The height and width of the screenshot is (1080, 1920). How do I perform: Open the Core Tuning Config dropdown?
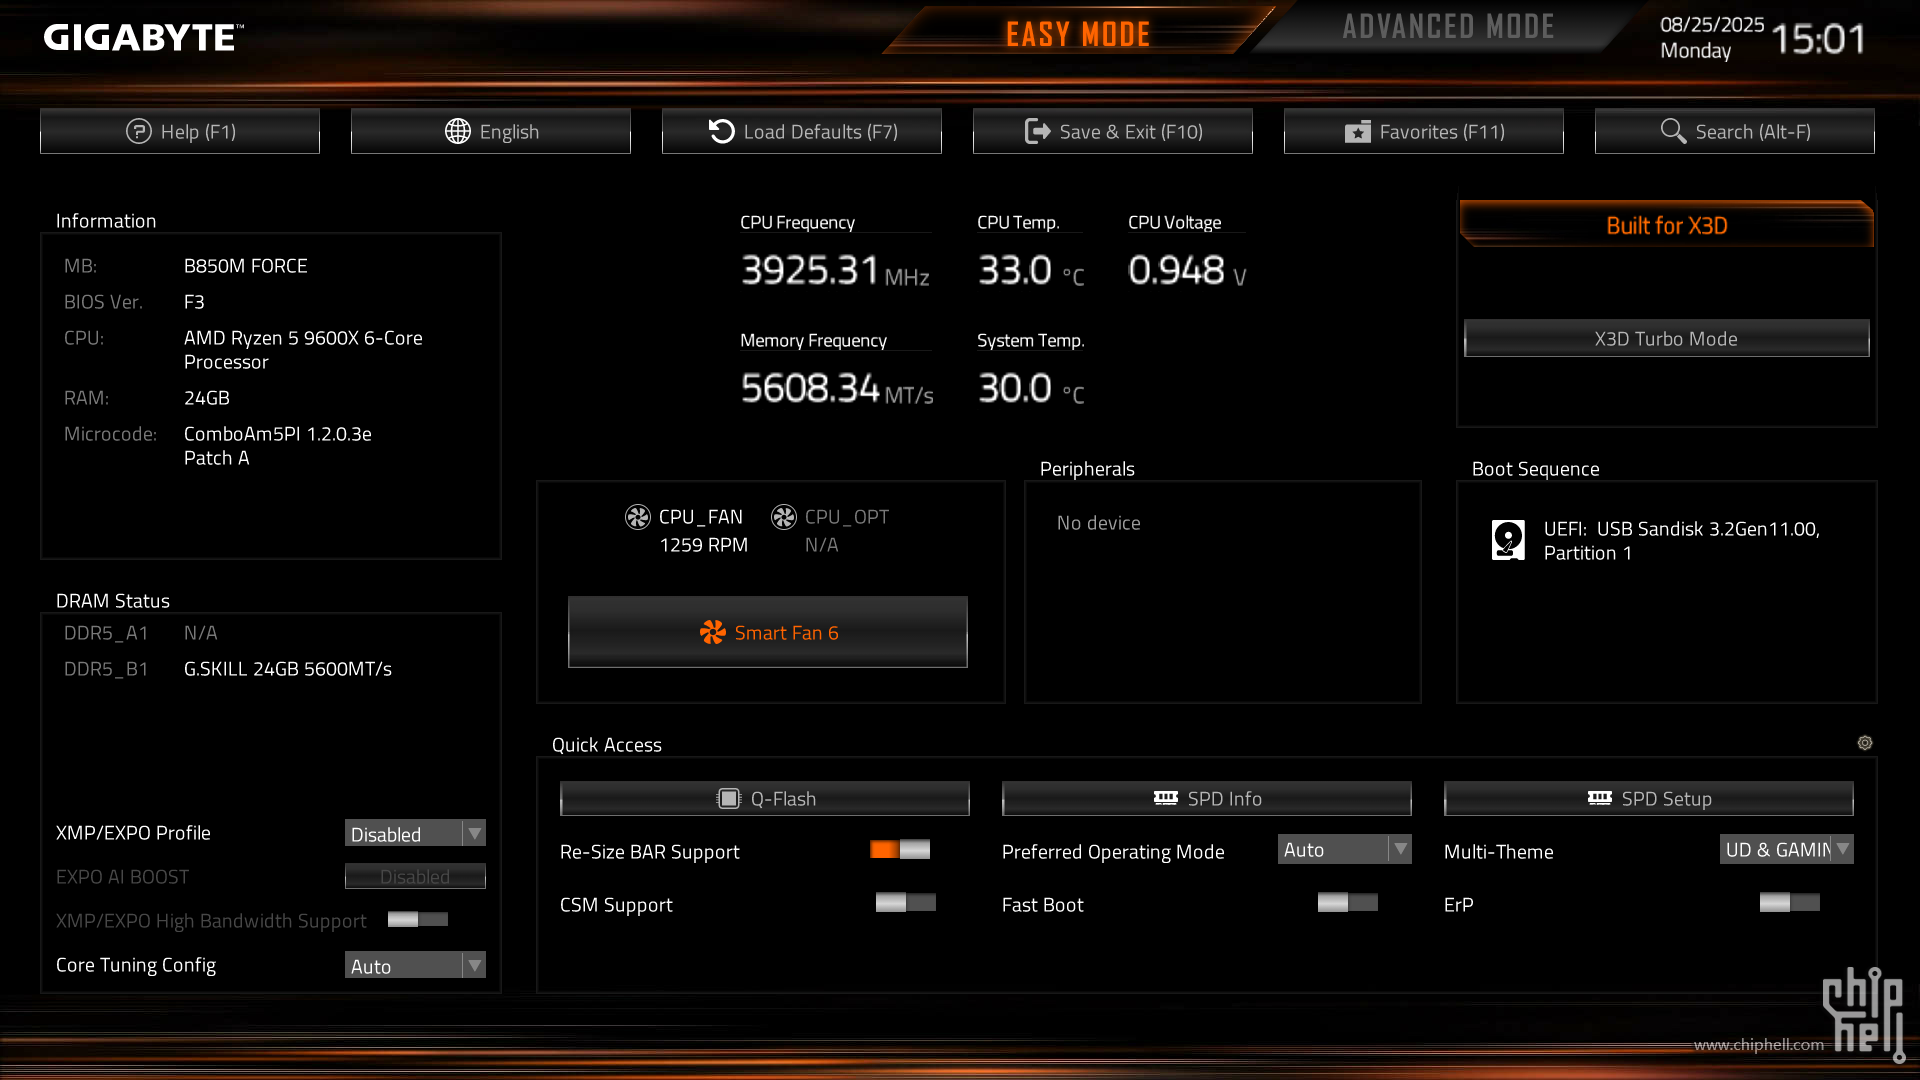[415, 965]
